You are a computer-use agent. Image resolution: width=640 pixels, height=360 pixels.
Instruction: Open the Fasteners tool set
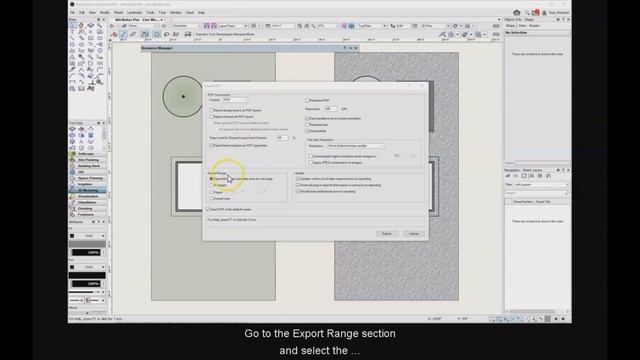pos(88,215)
